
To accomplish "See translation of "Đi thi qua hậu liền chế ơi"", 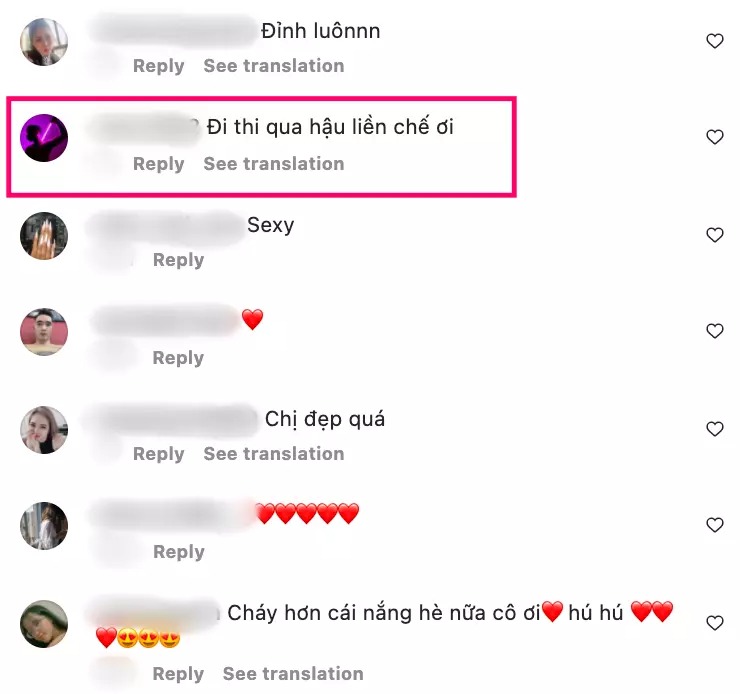I will click(274, 164).
